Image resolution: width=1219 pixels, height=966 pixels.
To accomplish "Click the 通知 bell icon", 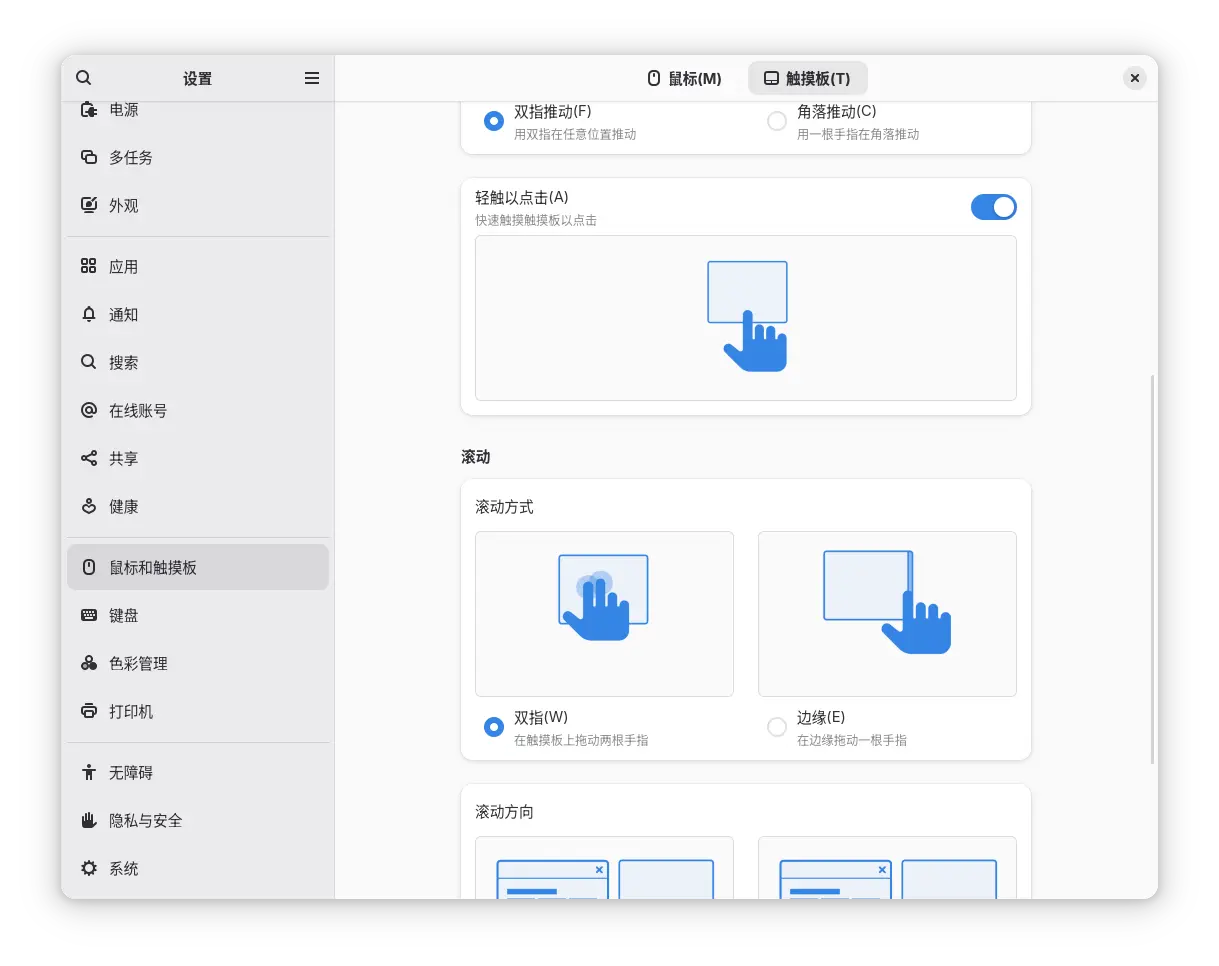I will click(x=89, y=315).
